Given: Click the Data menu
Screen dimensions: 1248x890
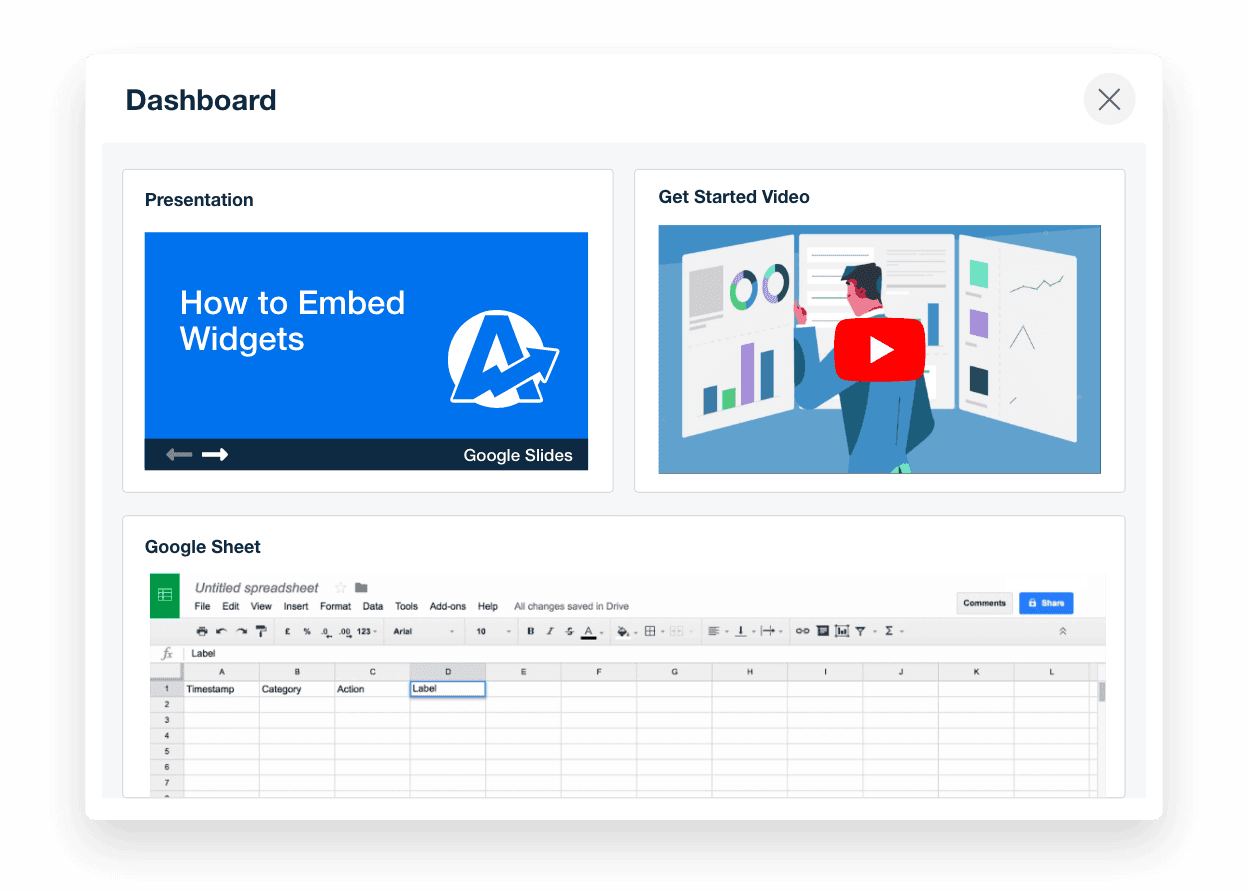Looking at the screenshot, I should 372,606.
